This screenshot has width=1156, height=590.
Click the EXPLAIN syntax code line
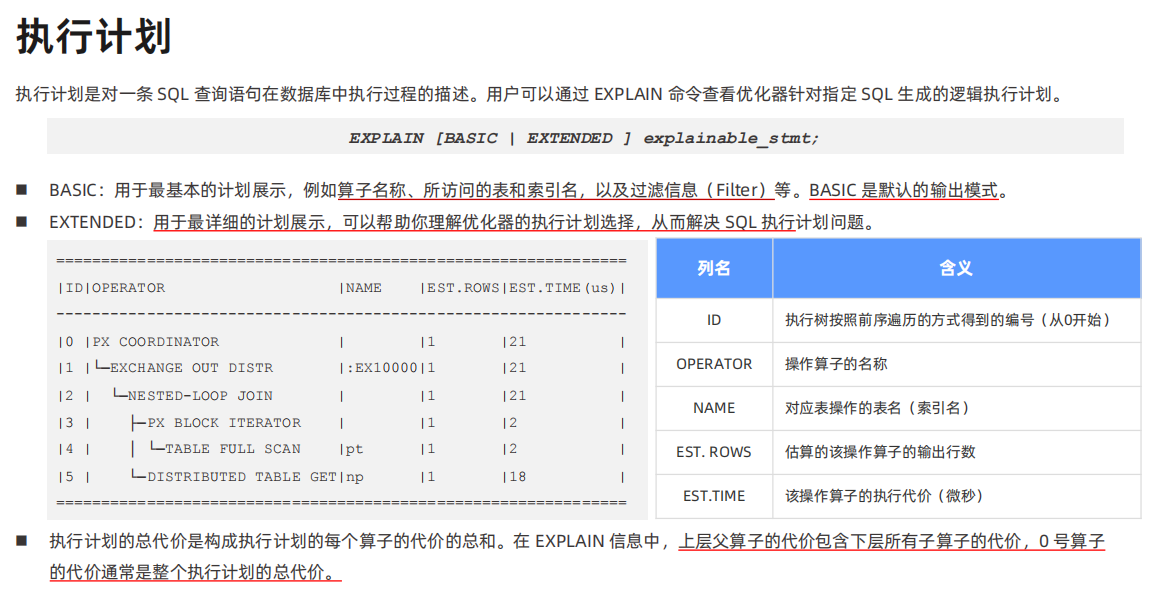584,138
